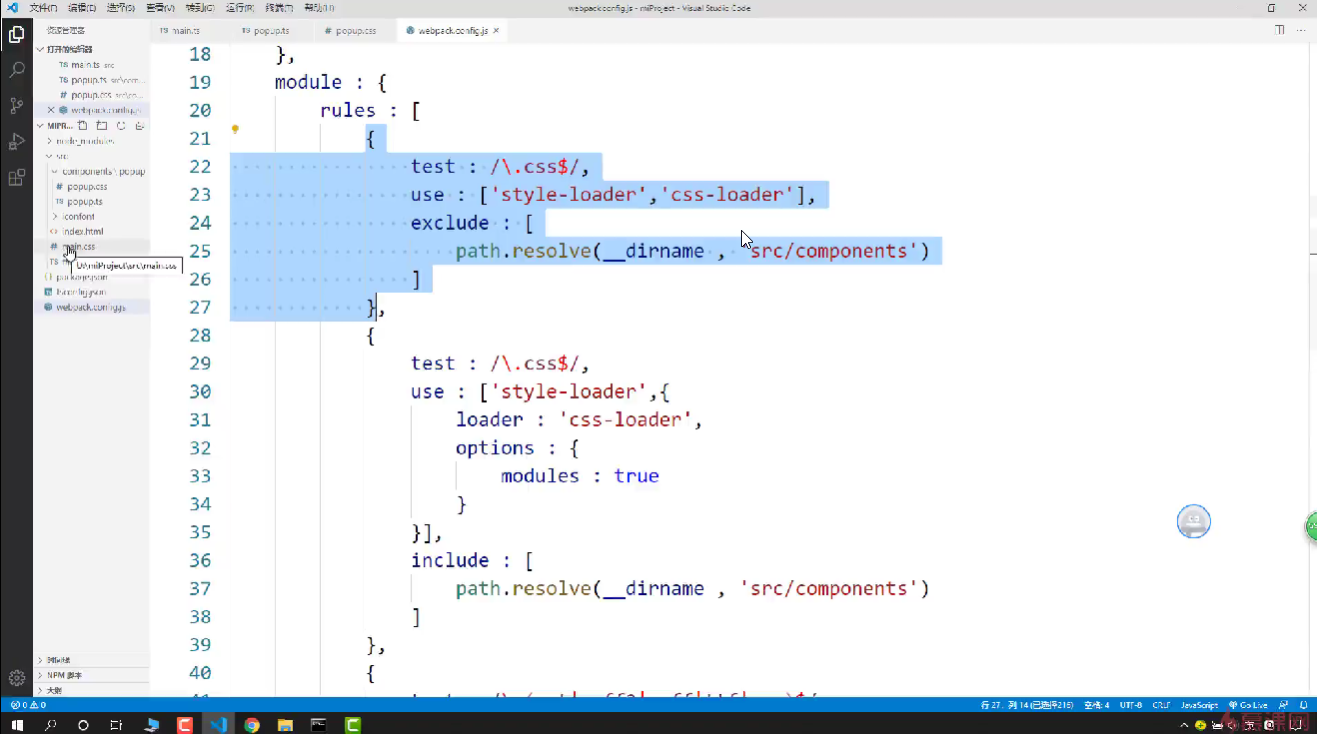The width and height of the screenshot is (1317, 734).
Task: Open the View menu
Action: (160, 7)
